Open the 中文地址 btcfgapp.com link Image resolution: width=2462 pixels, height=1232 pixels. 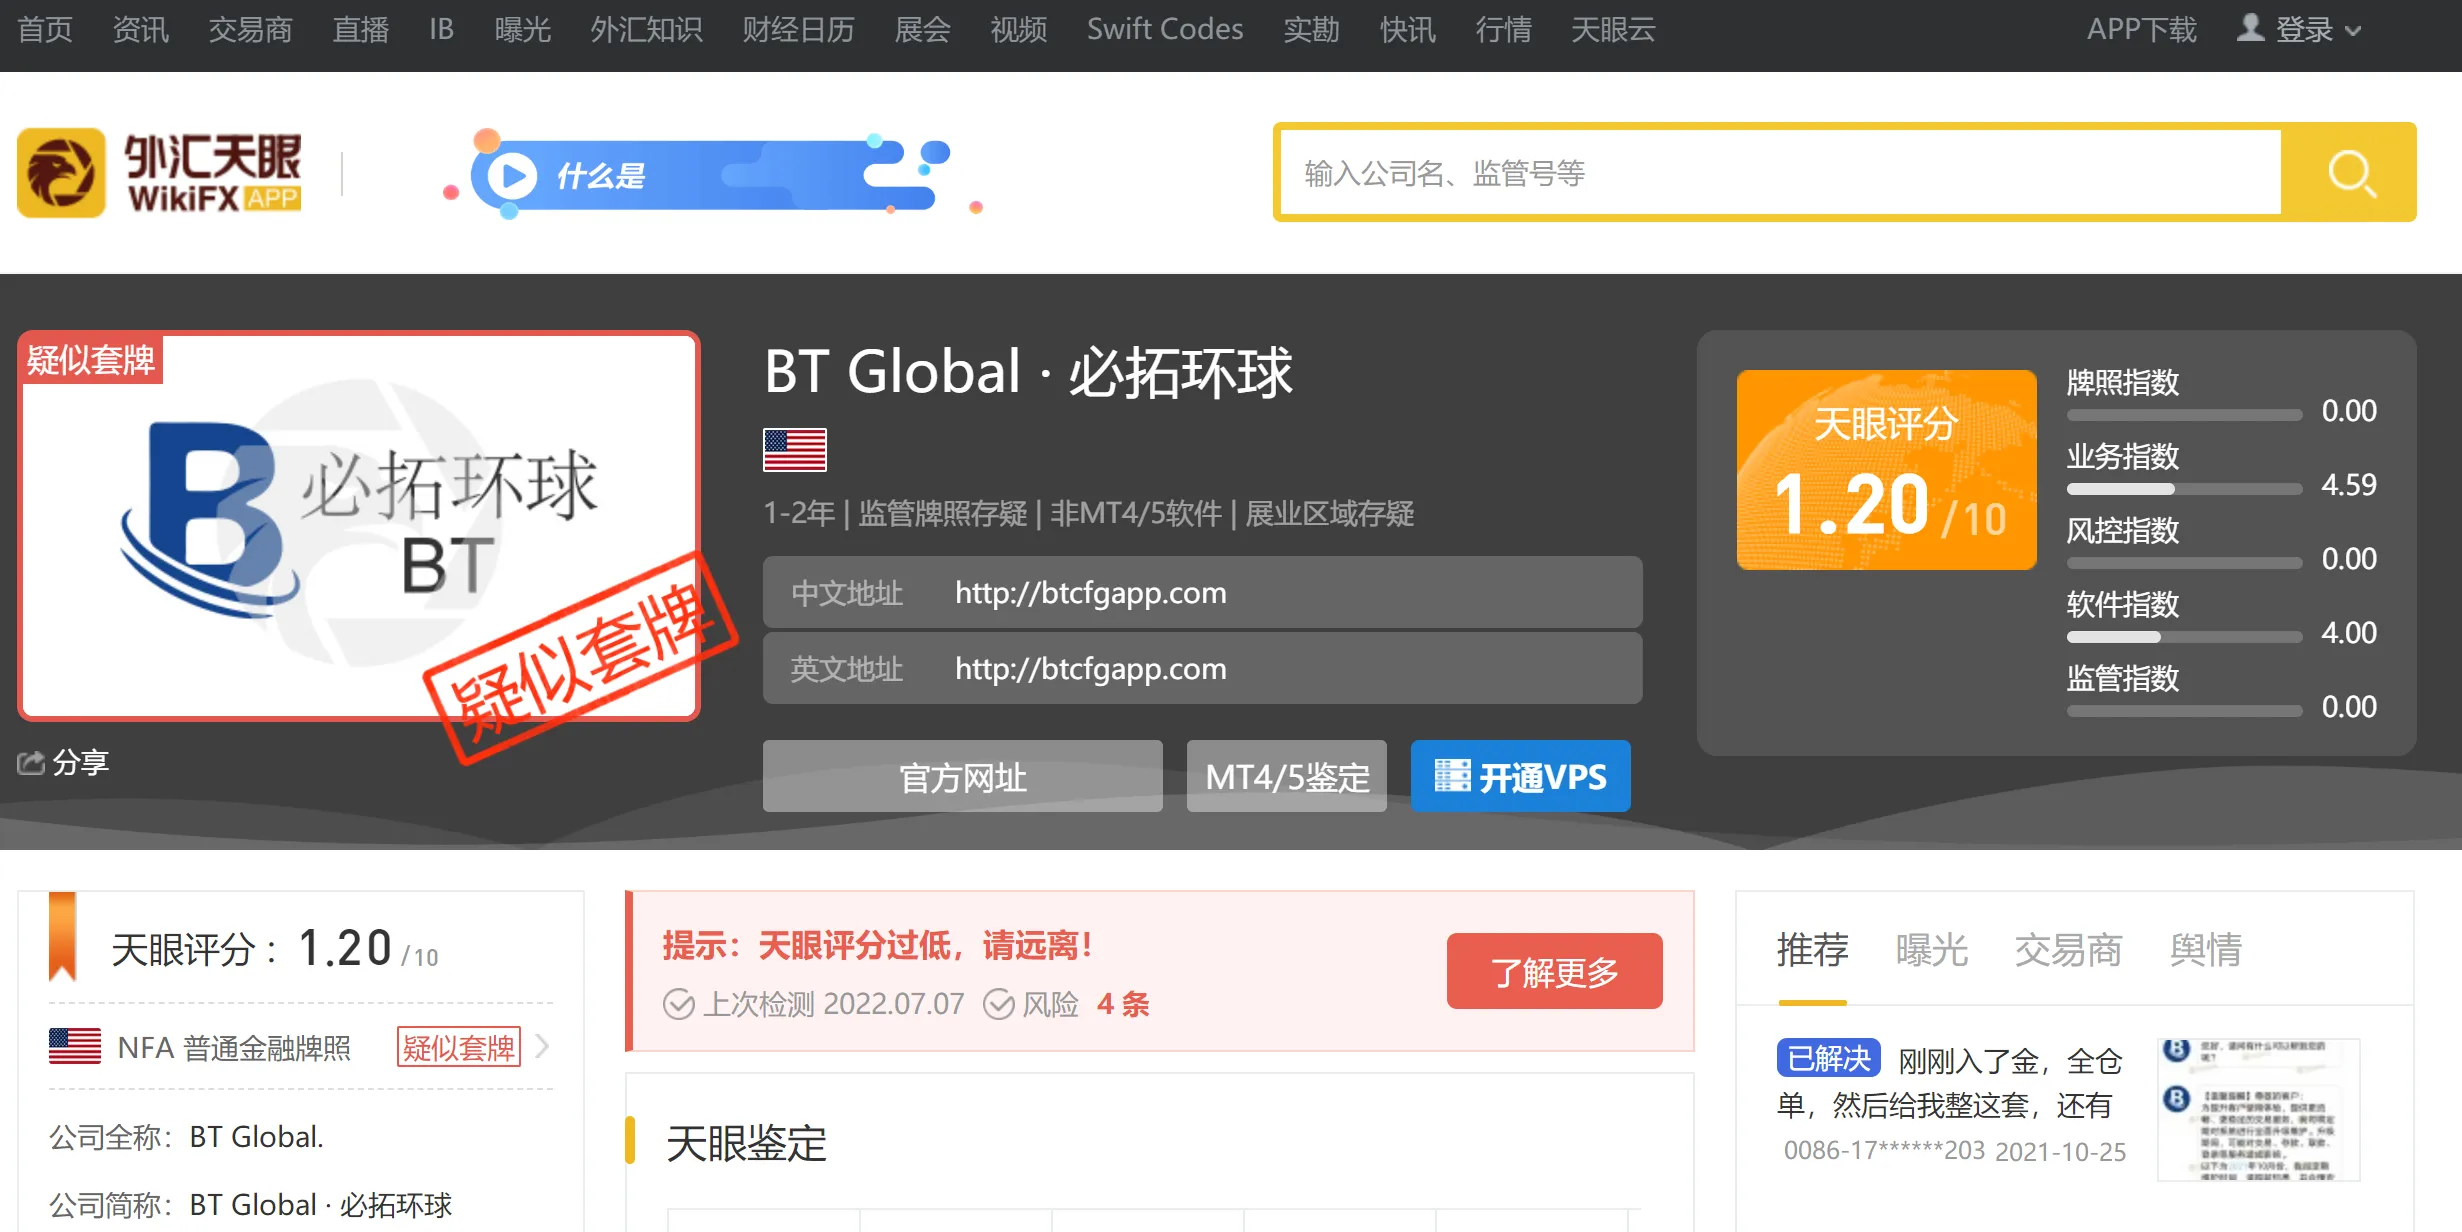click(x=1091, y=593)
